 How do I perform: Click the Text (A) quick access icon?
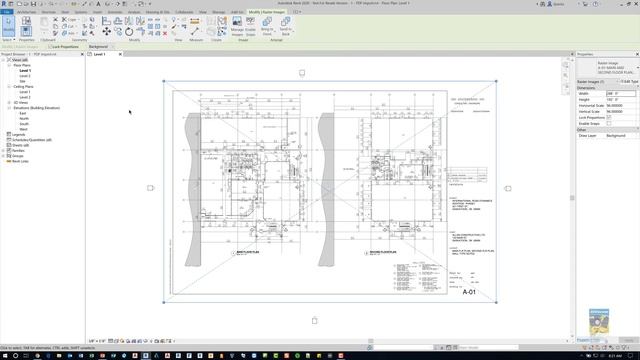pos(98,4)
